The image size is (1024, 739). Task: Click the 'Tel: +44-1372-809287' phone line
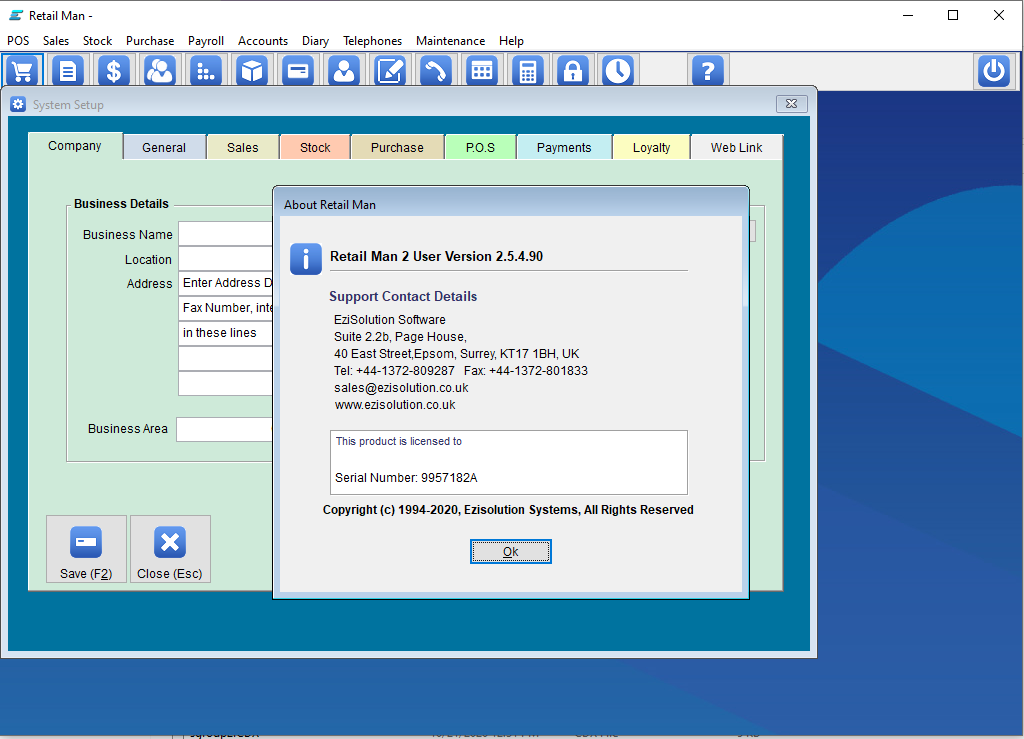[x=394, y=371]
